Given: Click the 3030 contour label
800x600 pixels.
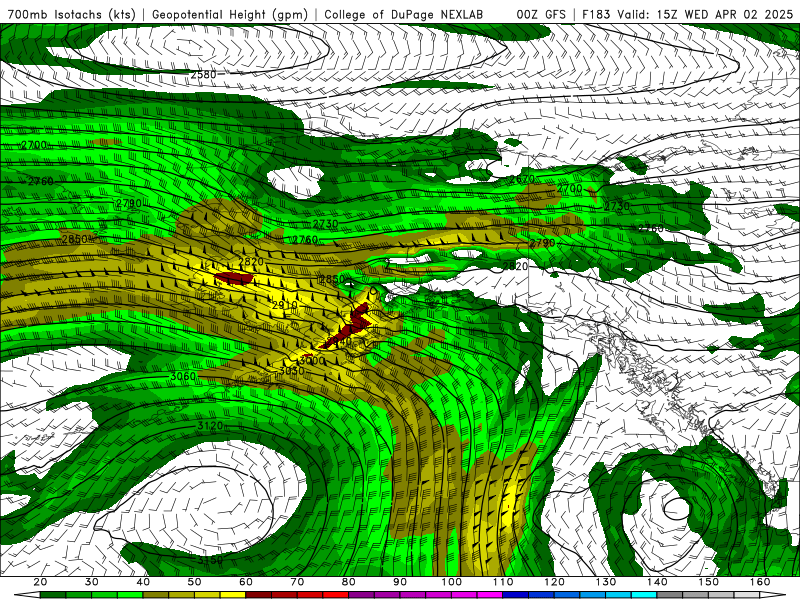Looking at the screenshot, I should [291, 371].
